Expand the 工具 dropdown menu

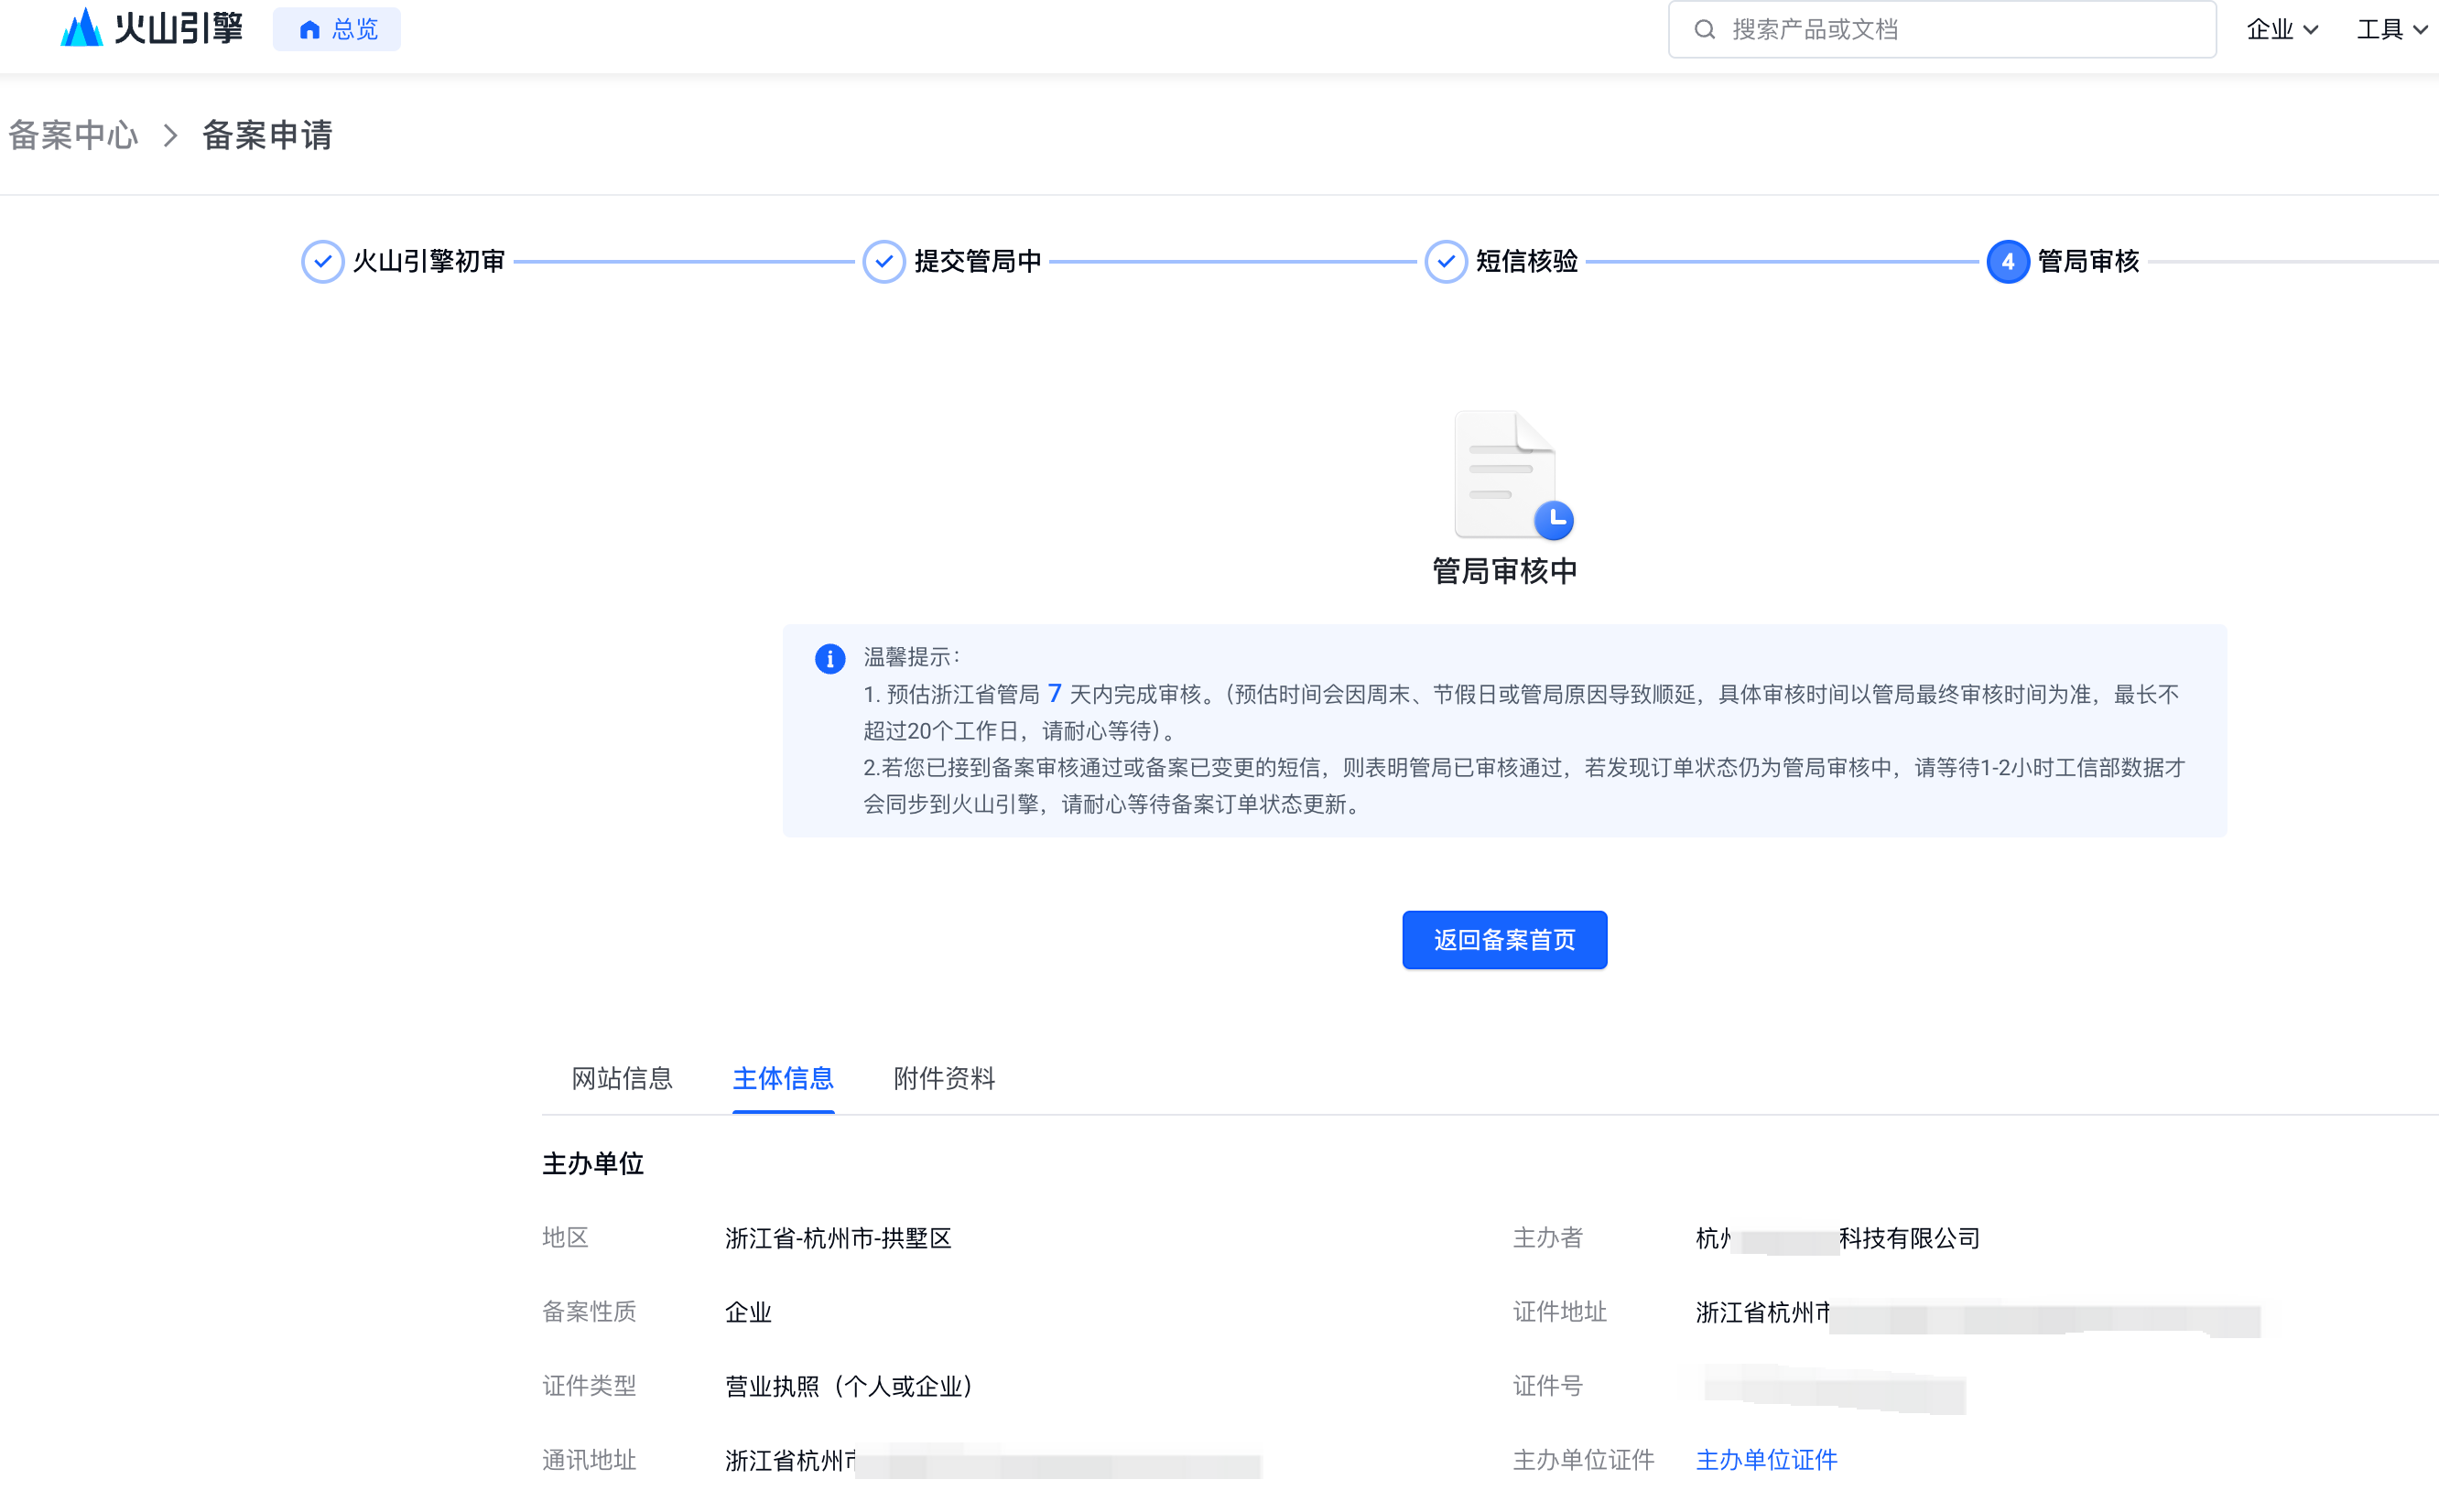coord(2391,30)
